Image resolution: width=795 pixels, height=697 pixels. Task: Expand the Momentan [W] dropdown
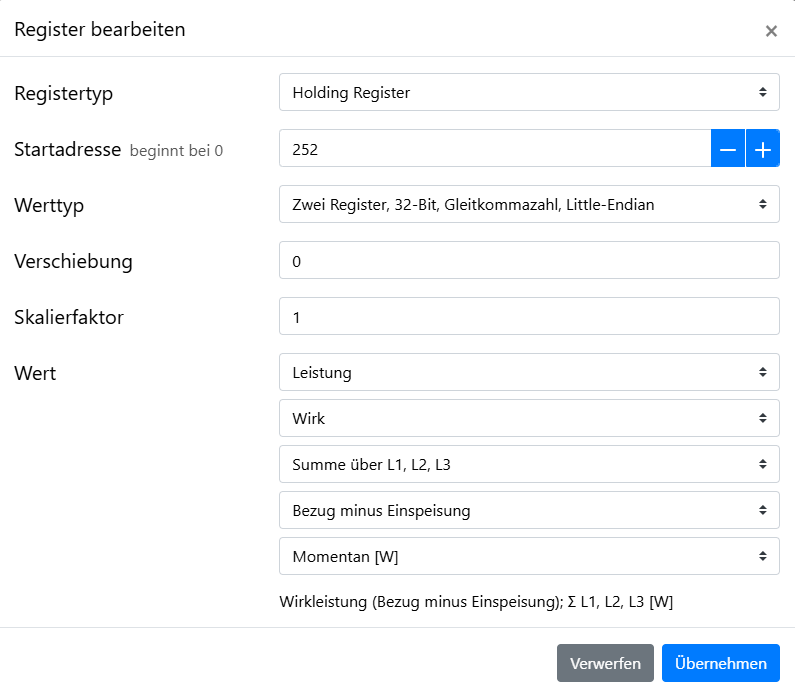(x=528, y=557)
